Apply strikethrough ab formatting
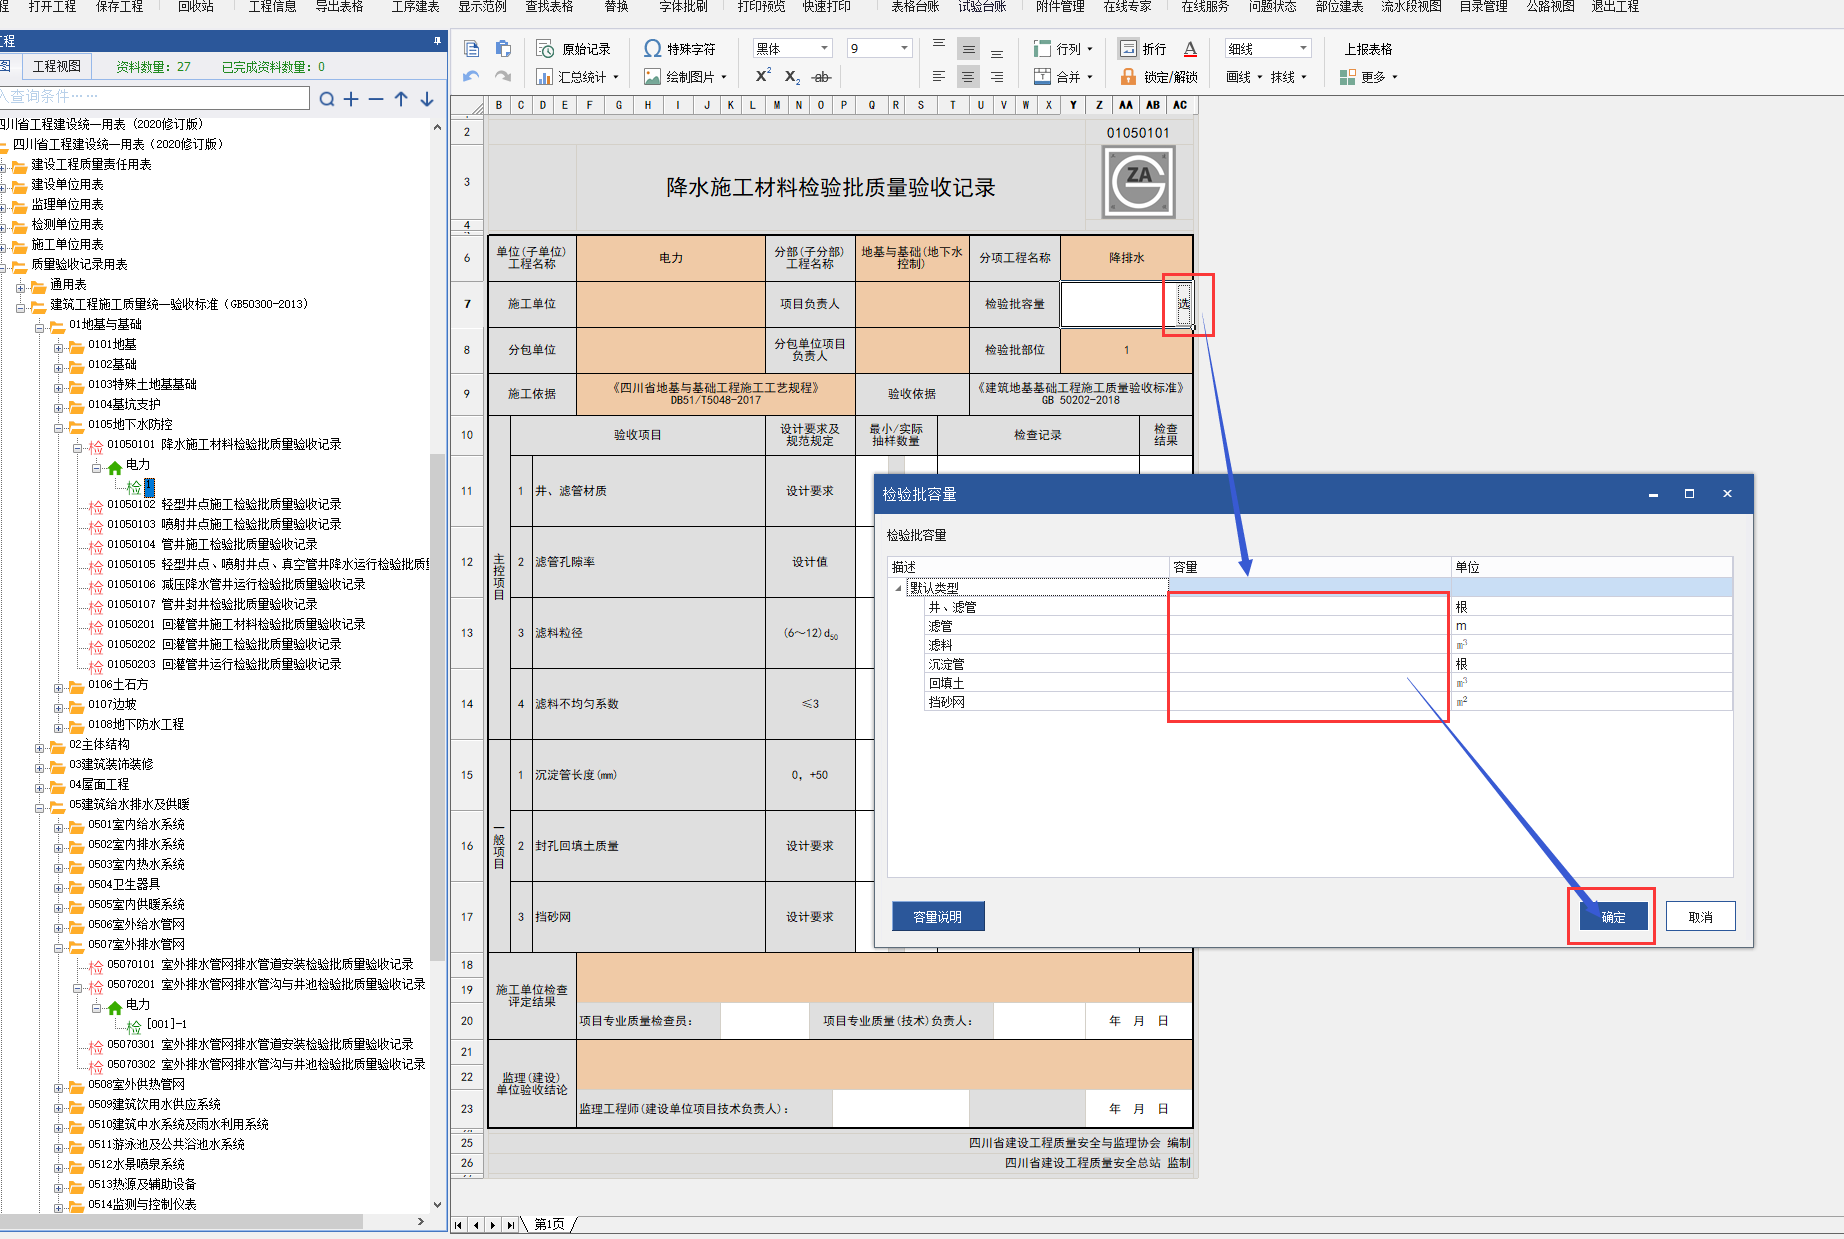 821,77
